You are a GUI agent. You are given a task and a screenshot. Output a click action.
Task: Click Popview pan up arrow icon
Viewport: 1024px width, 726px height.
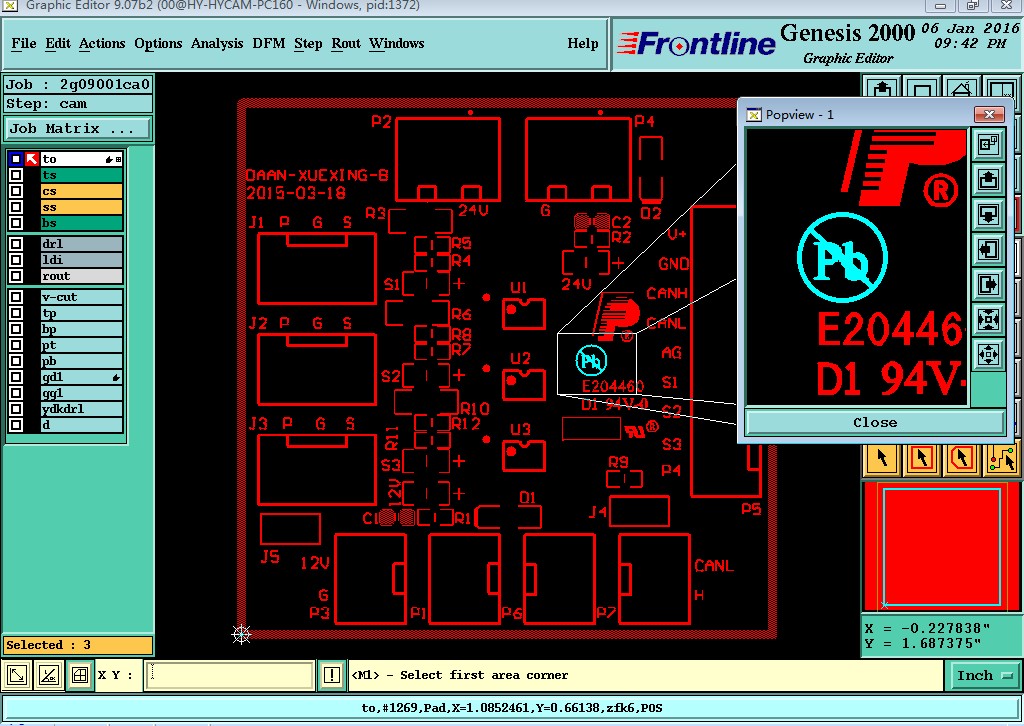click(988, 179)
